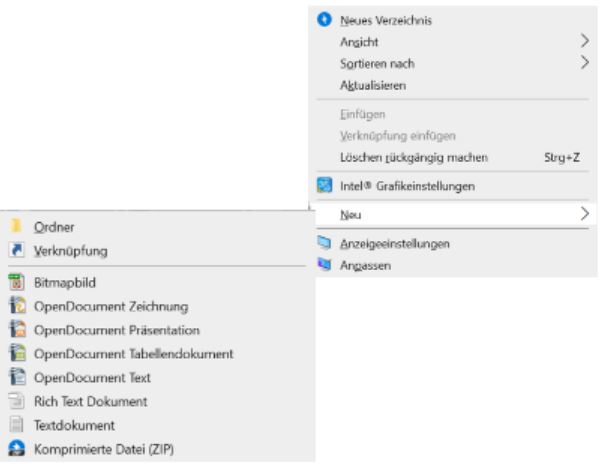The height and width of the screenshot is (464, 602).
Task: Click the OpenDocument Zeichnung icon
Action: (x=17, y=306)
